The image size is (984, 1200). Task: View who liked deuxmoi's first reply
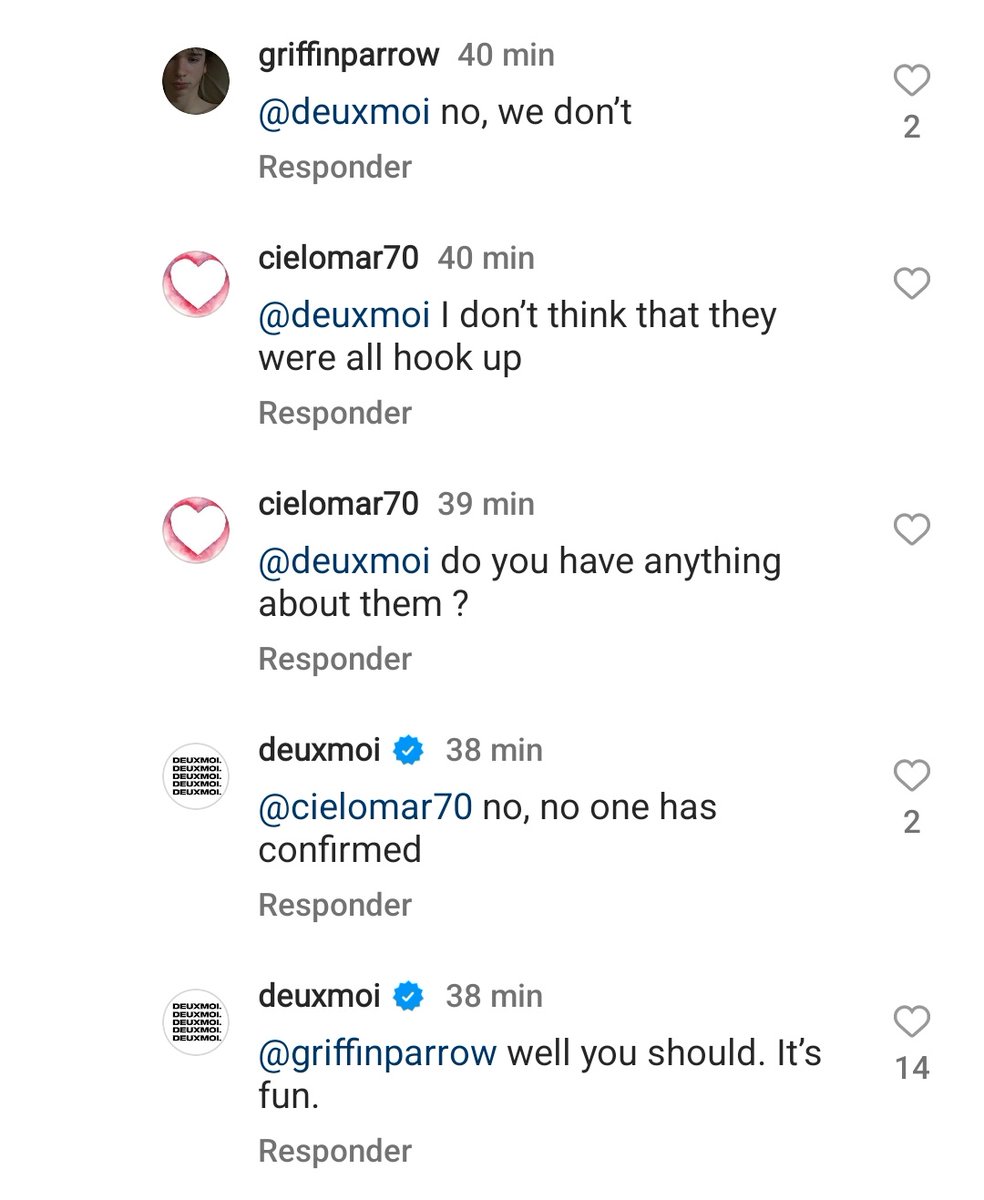(x=911, y=820)
